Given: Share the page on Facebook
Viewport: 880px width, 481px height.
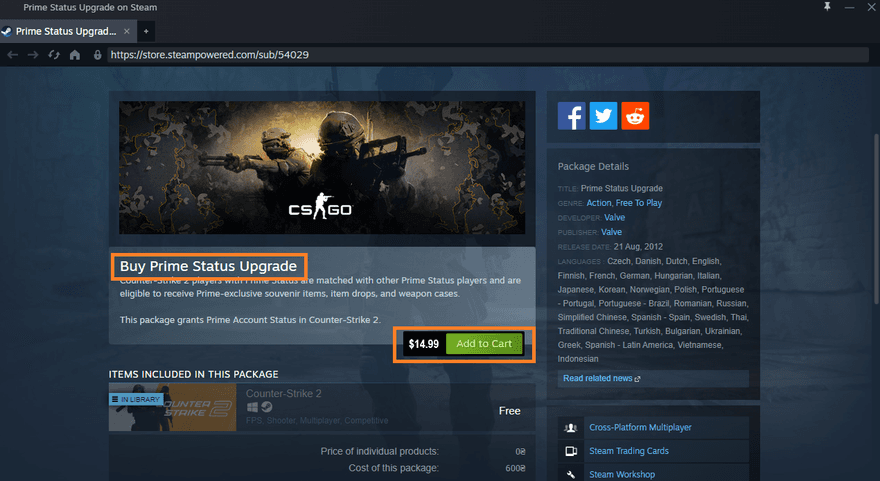Looking at the screenshot, I should point(572,116).
